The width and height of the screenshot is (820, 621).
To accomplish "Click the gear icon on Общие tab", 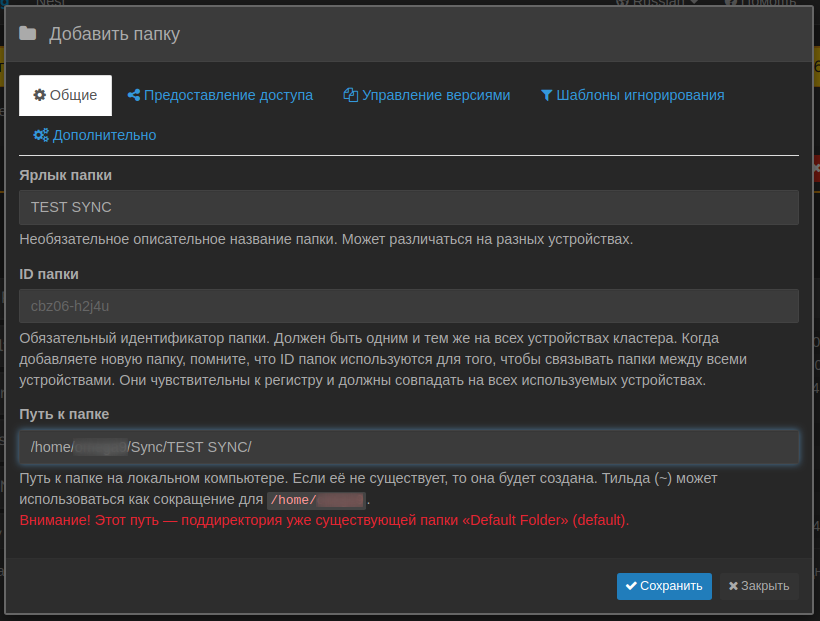I will click(x=40, y=95).
